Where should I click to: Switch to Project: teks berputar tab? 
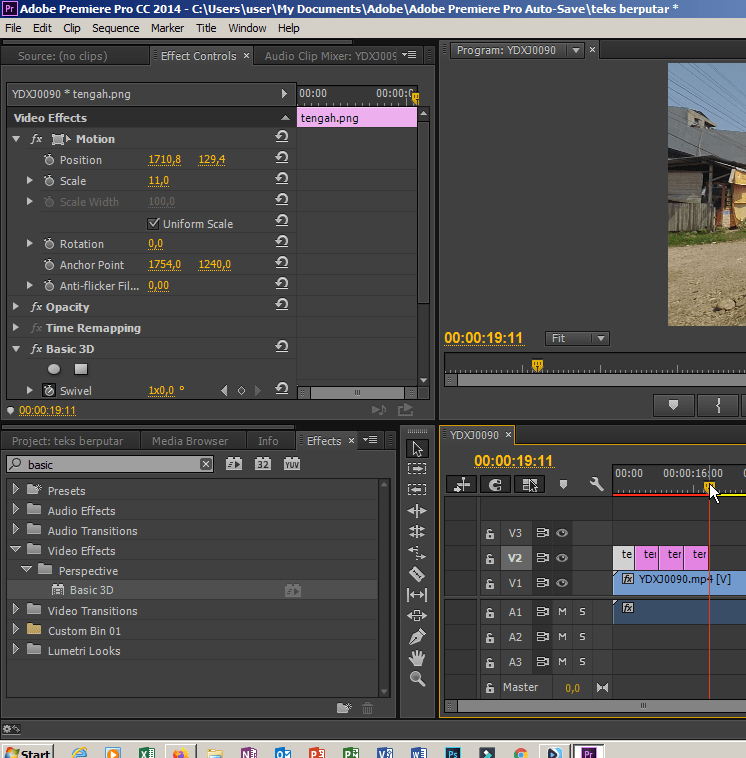point(67,441)
